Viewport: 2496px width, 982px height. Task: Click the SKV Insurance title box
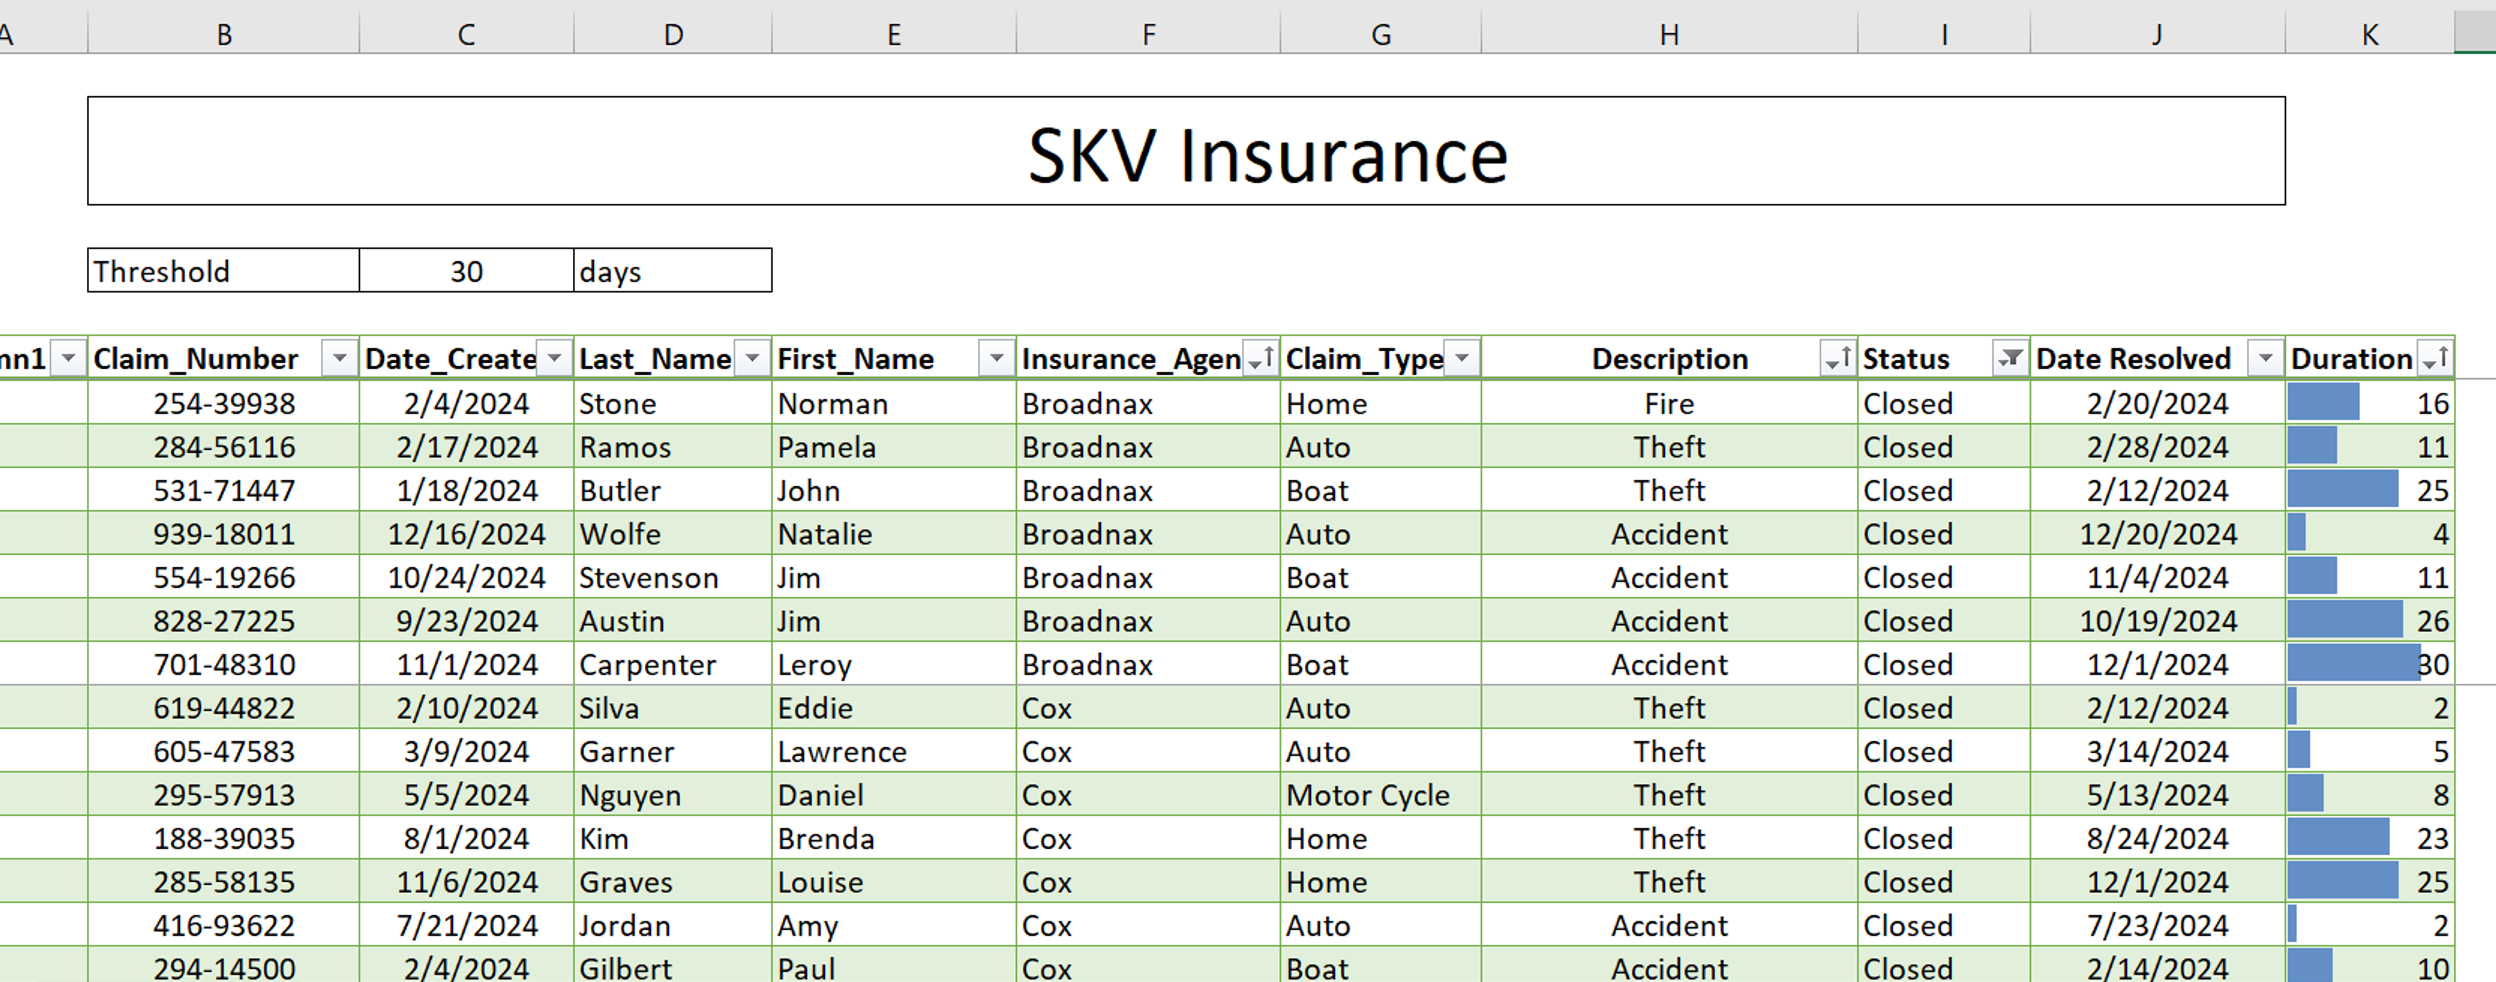(x=1266, y=151)
